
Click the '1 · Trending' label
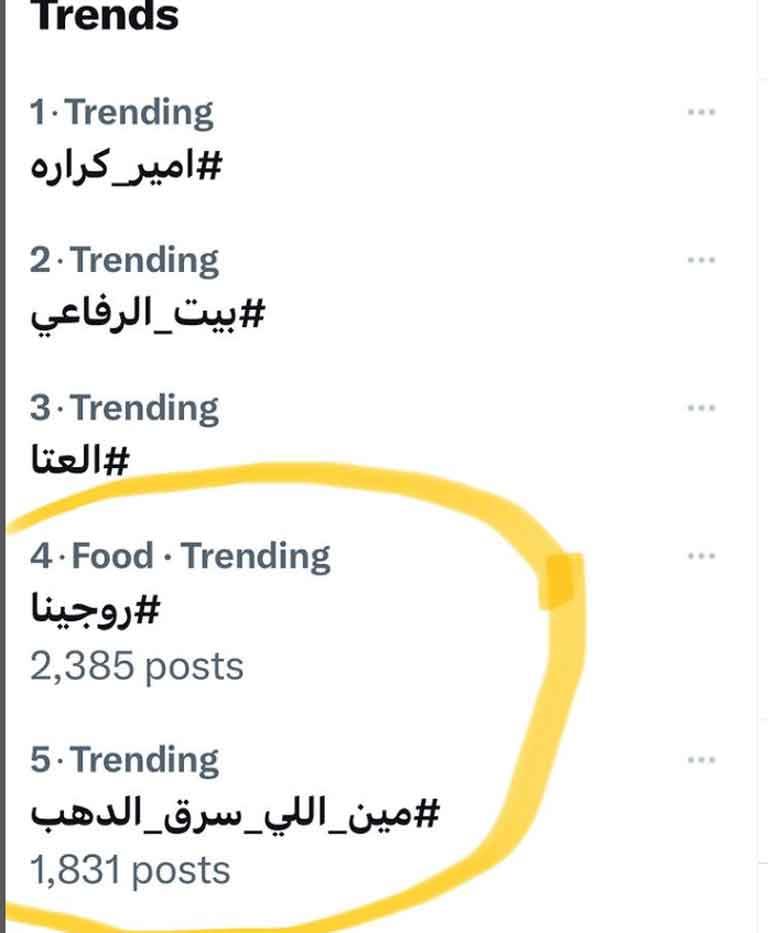[x=121, y=112]
